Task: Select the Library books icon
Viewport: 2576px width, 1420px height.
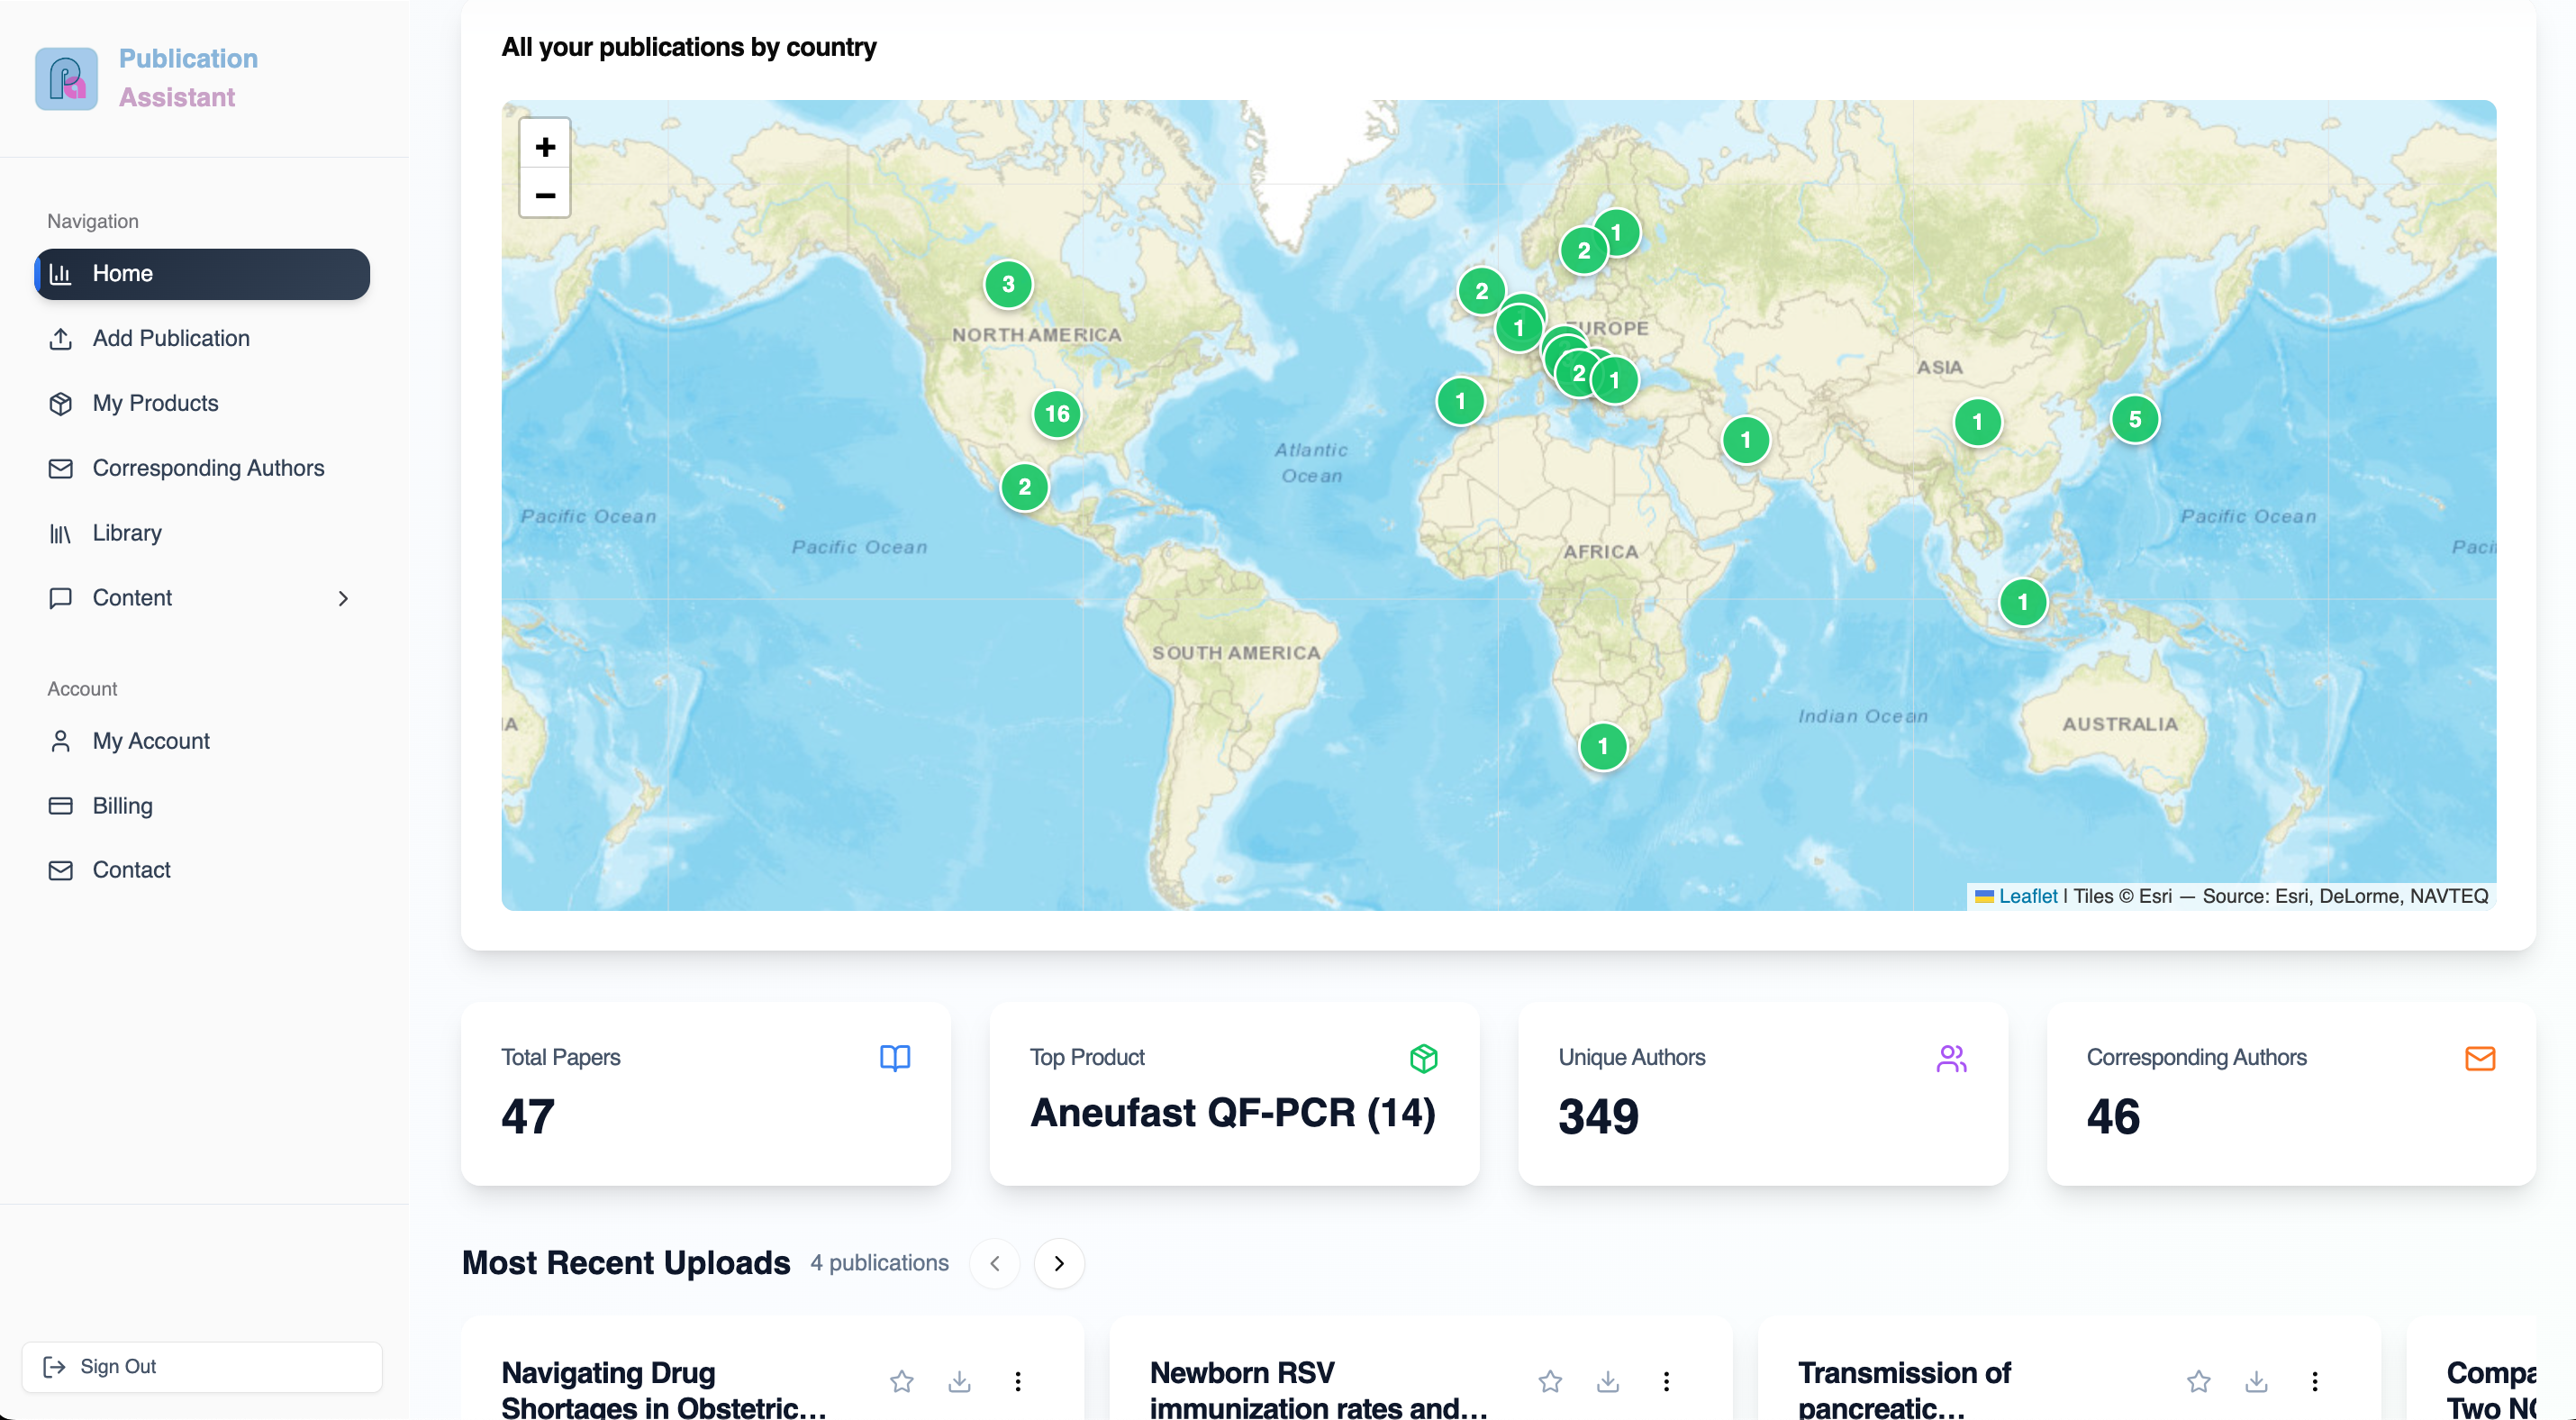Action: [61, 533]
